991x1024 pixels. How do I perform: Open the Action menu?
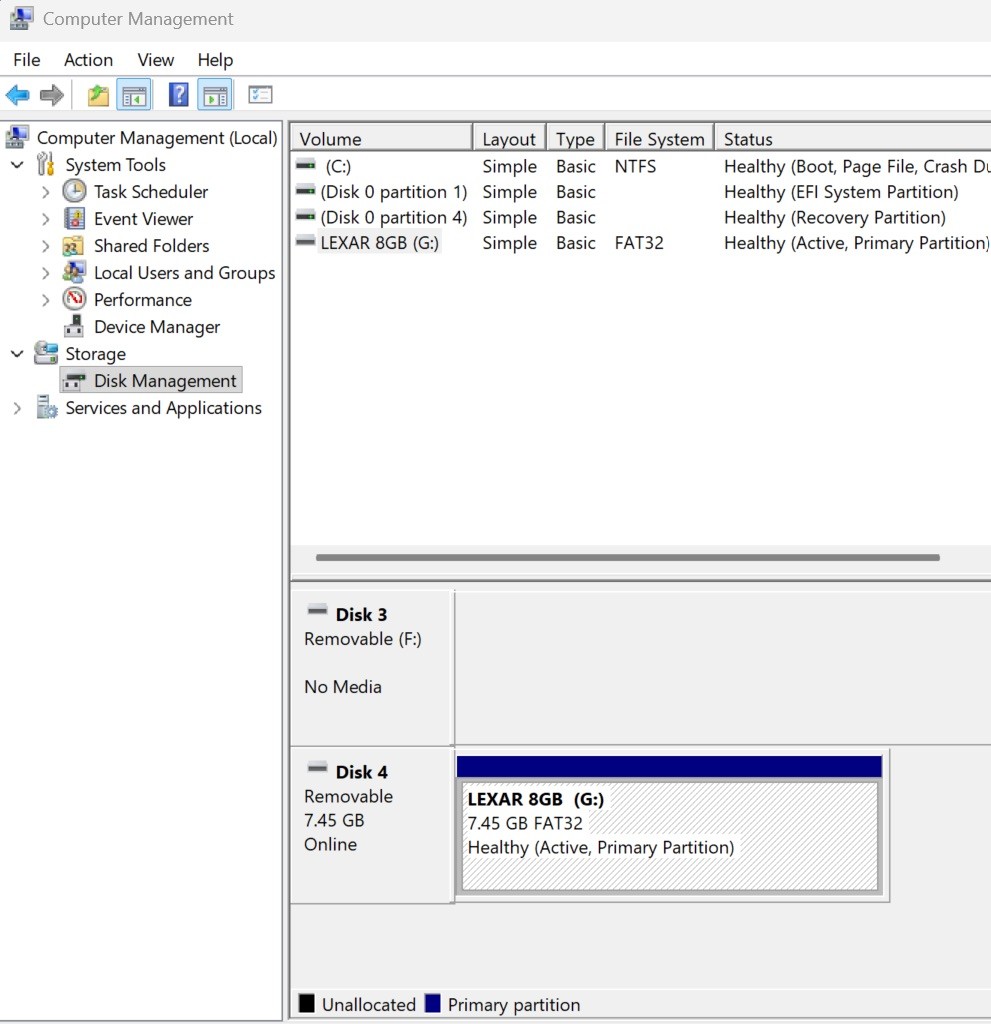tap(88, 60)
